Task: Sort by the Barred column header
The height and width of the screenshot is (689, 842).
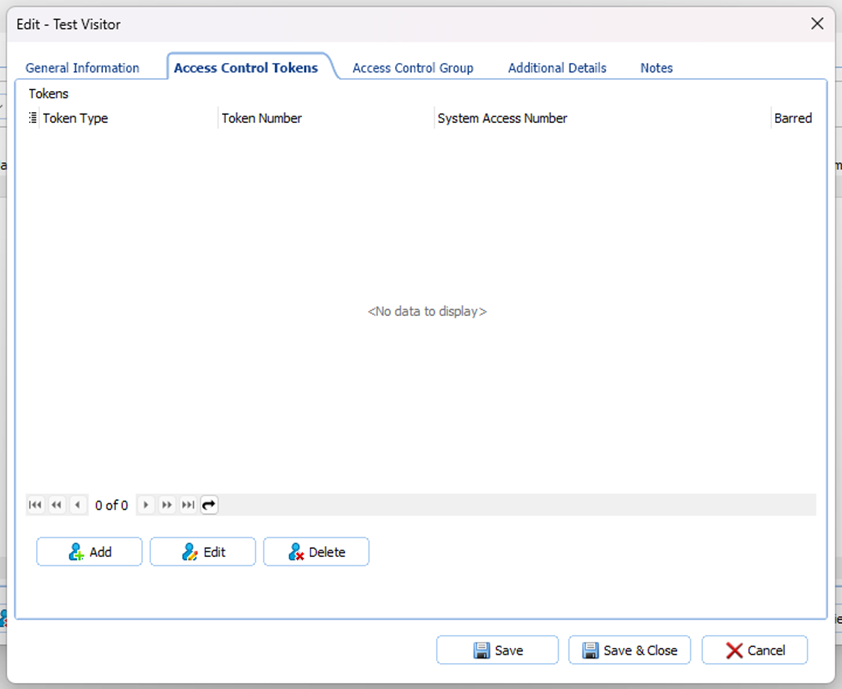Action: click(x=792, y=118)
